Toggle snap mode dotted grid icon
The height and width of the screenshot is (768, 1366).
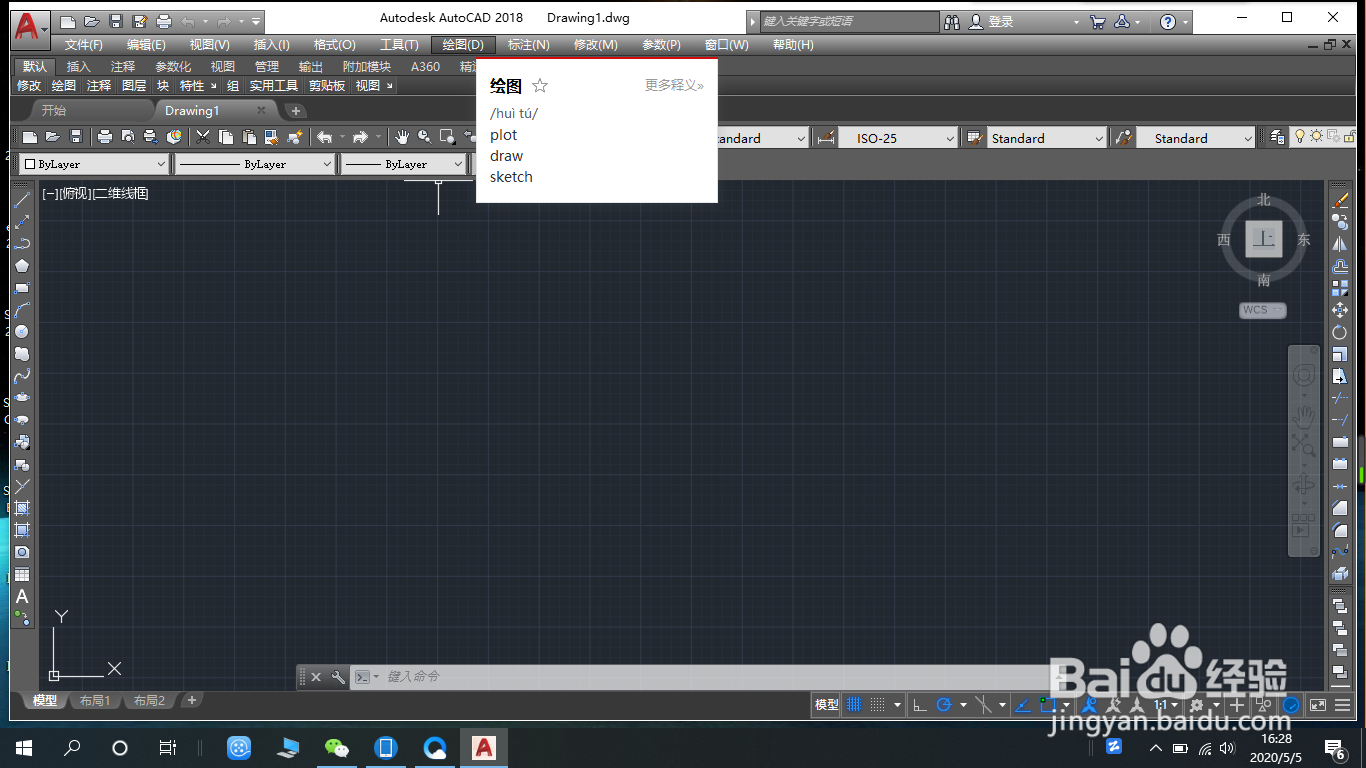point(877,705)
